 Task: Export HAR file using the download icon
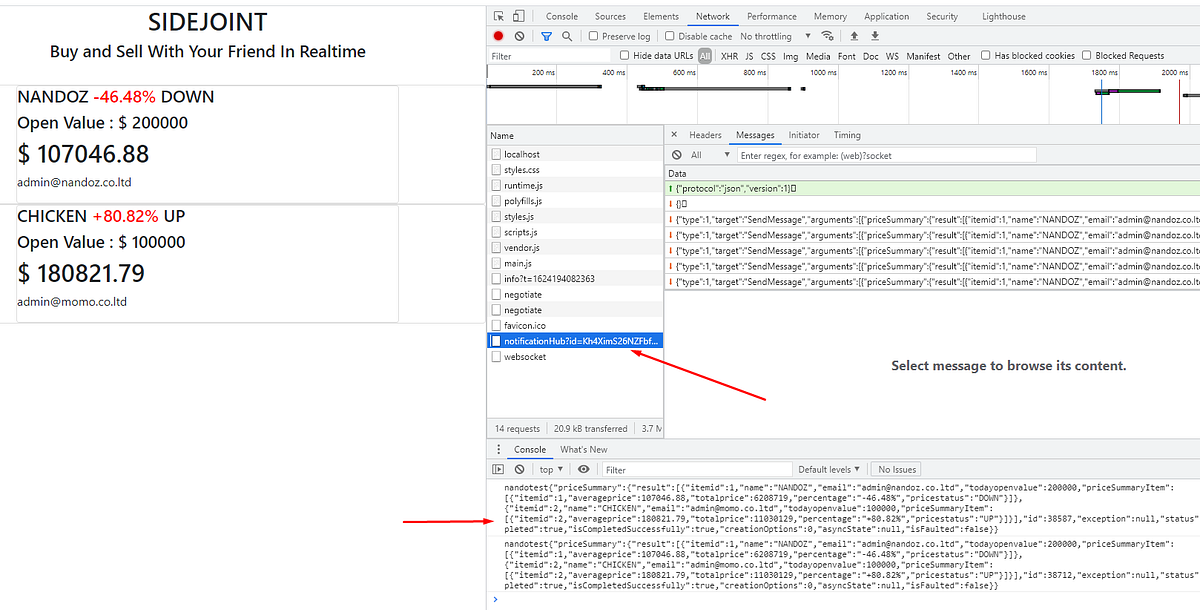[x=875, y=35]
